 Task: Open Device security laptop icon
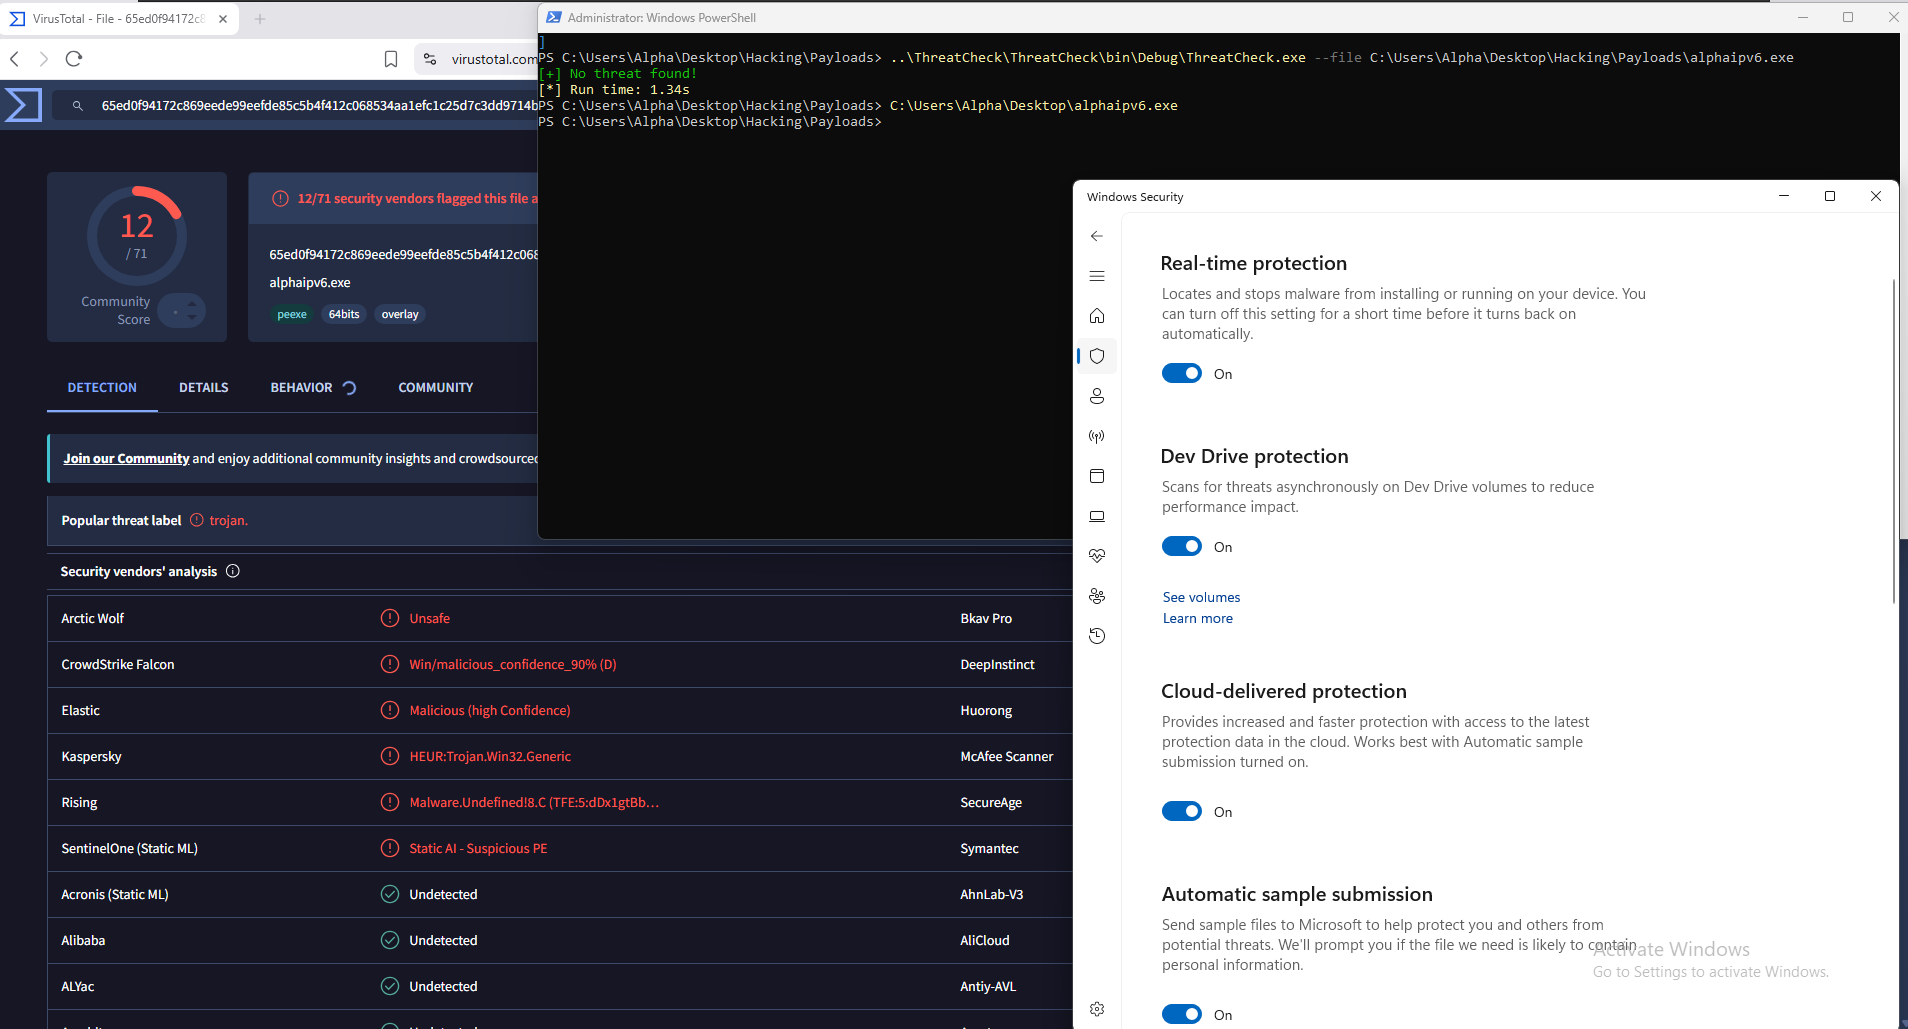pyautogui.click(x=1097, y=516)
